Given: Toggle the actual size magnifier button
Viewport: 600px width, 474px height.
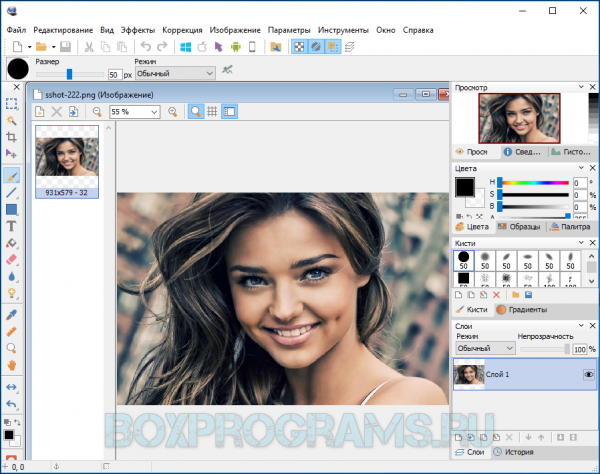Looking at the screenshot, I should 196,112.
